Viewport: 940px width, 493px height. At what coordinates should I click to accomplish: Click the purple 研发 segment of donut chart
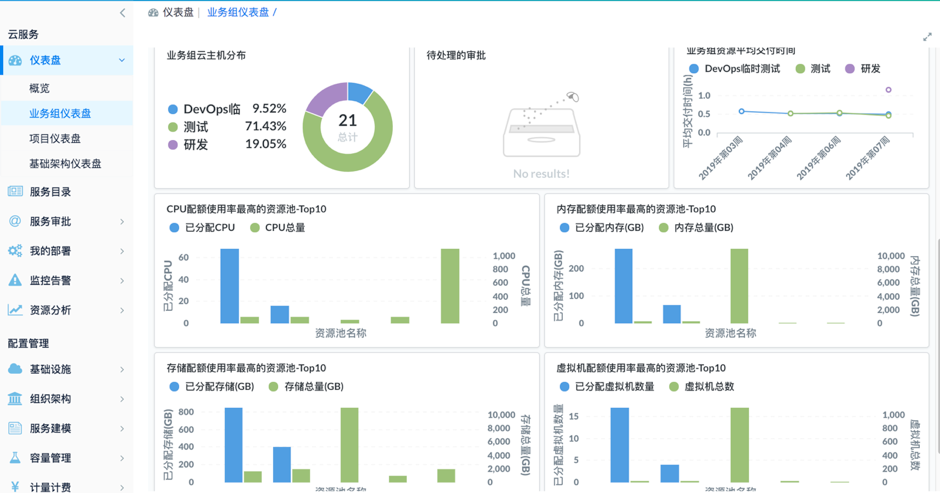[x=325, y=98]
